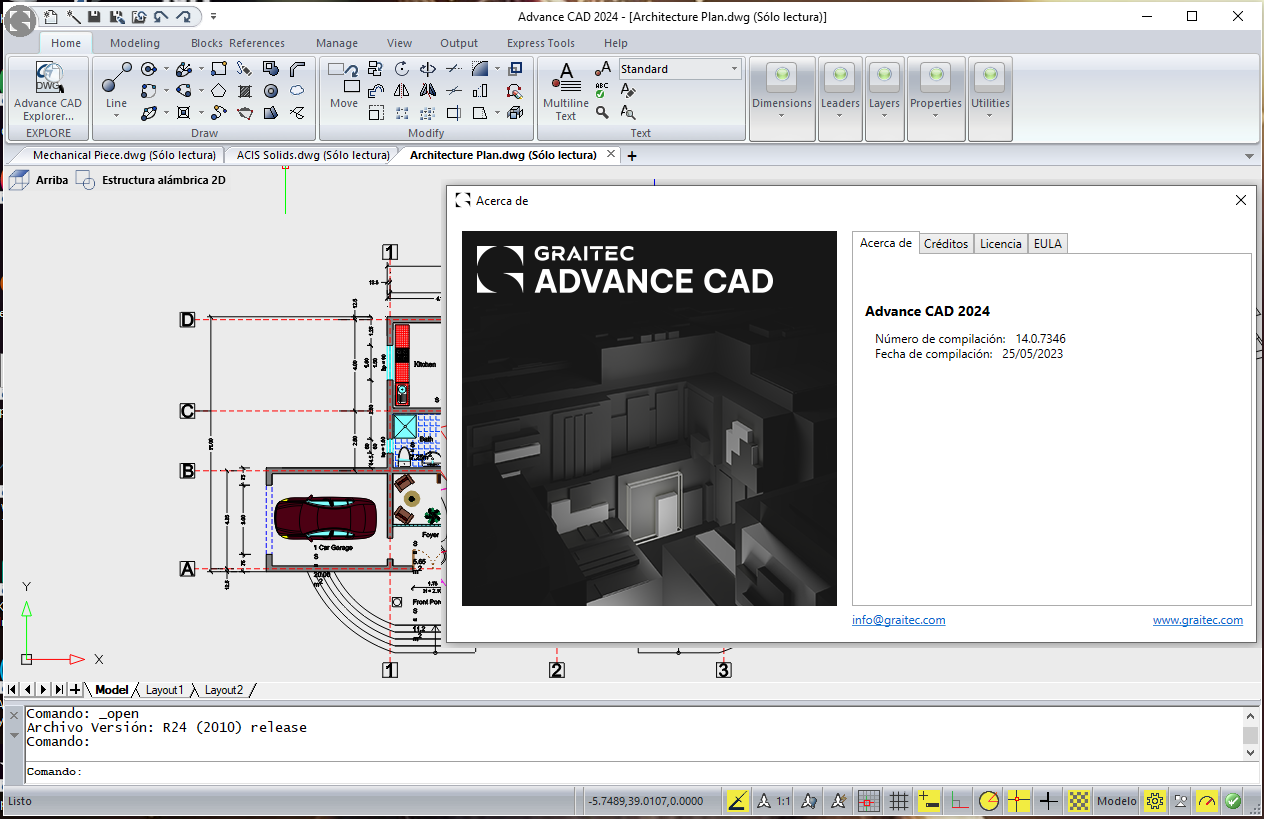Open the document tabs list dropdown arrow
This screenshot has height=819, width=1264.
pos(1249,156)
